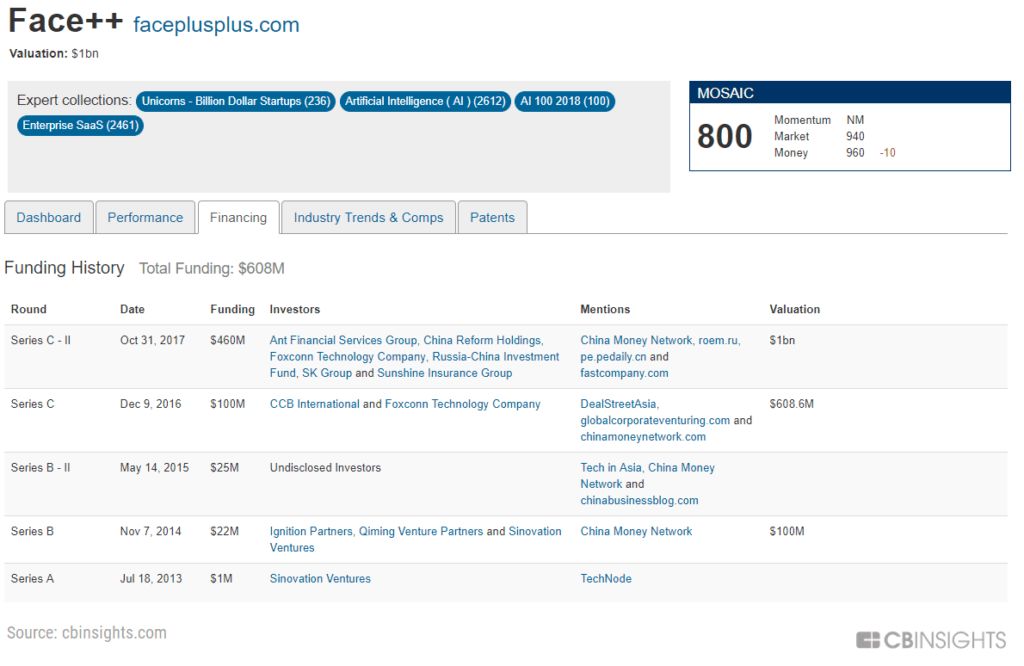Open chinamoneynetwork.com mention link
Viewport: 1024px width, 666px height.
point(643,437)
